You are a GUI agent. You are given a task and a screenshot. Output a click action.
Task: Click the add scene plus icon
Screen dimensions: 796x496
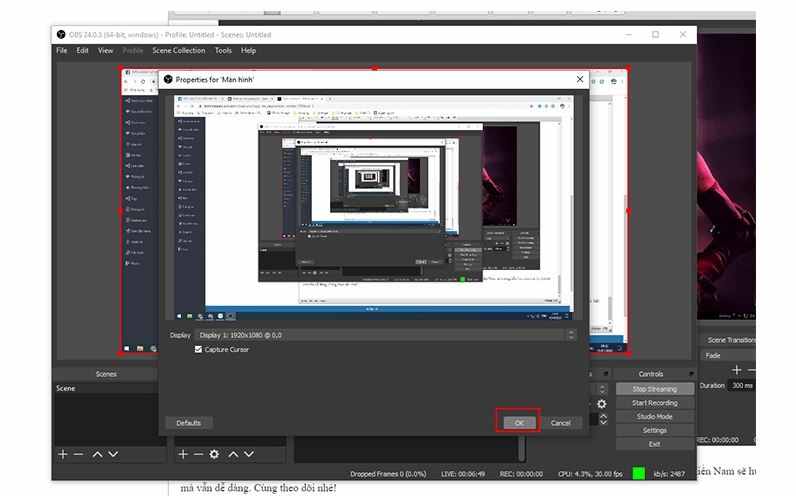click(63, 454)
